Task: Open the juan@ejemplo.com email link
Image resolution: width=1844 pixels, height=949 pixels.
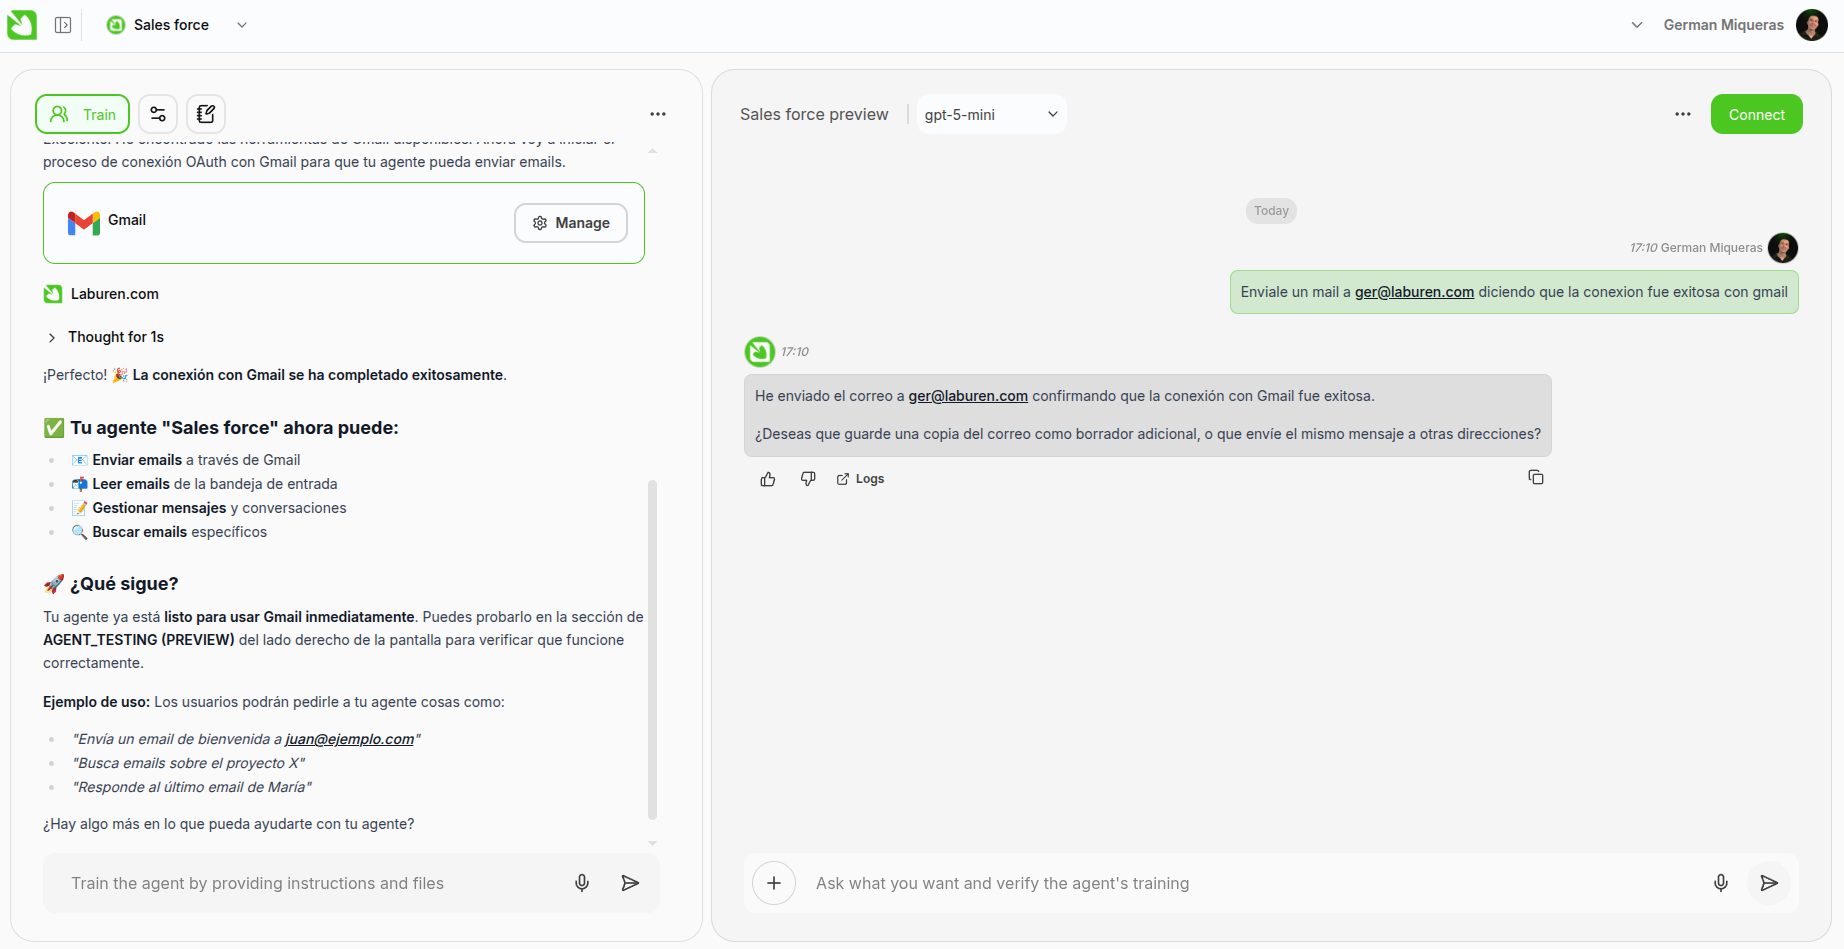Action: point(350,739)
